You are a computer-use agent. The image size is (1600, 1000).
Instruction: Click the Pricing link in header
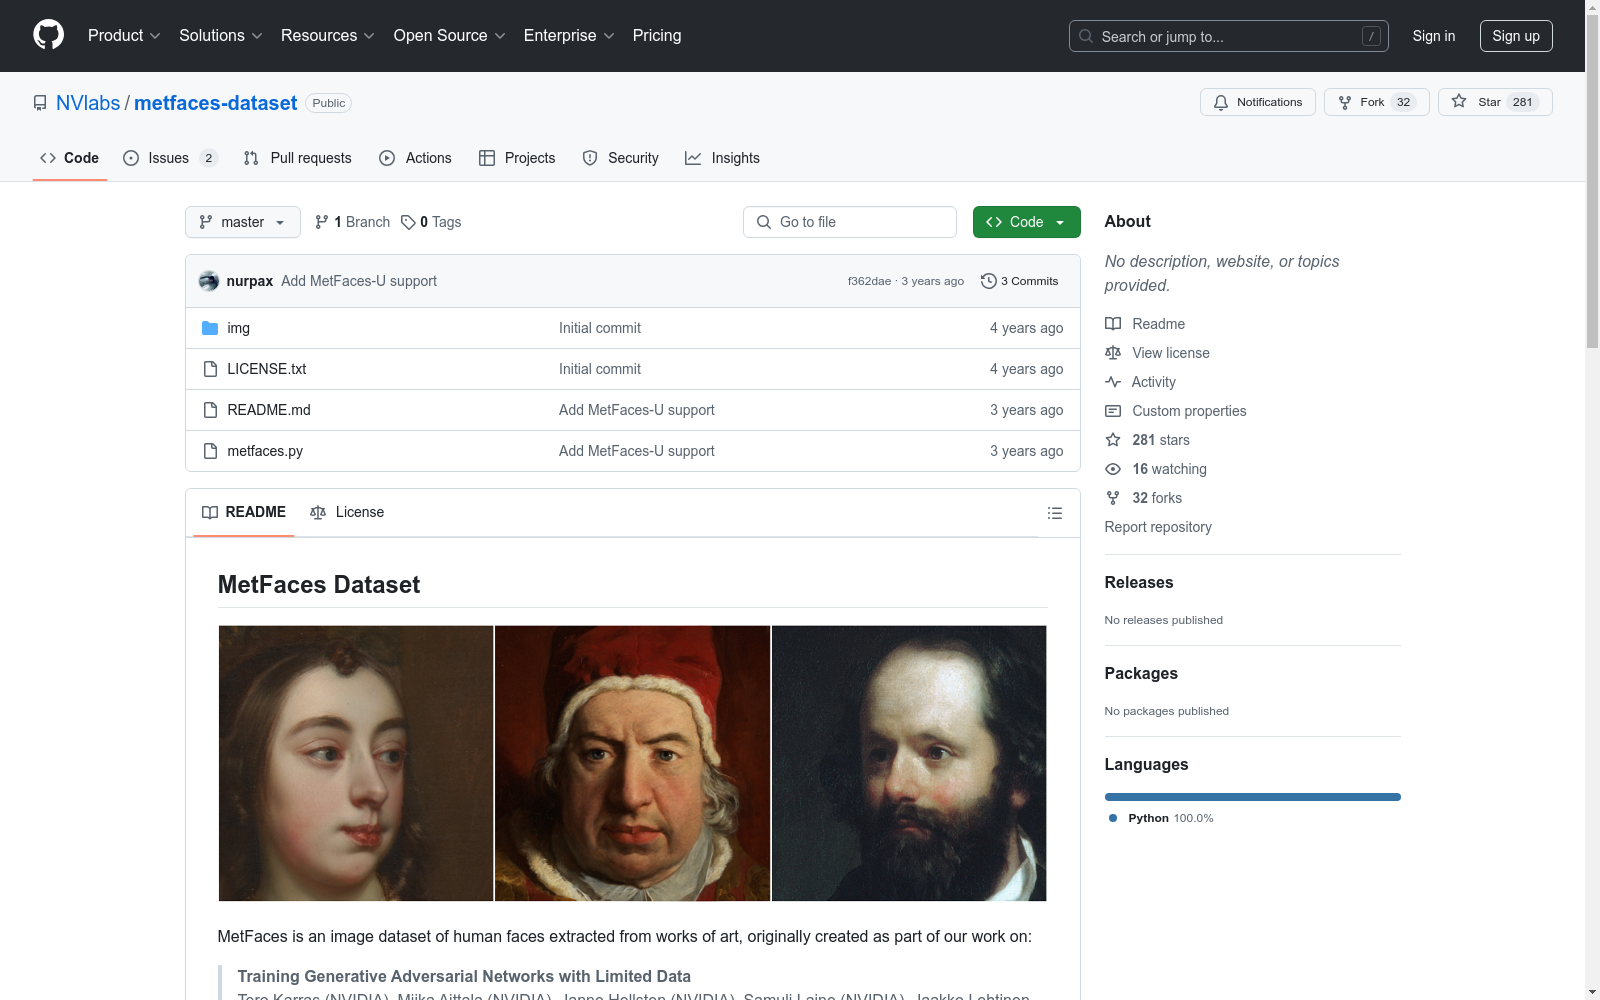657,36
